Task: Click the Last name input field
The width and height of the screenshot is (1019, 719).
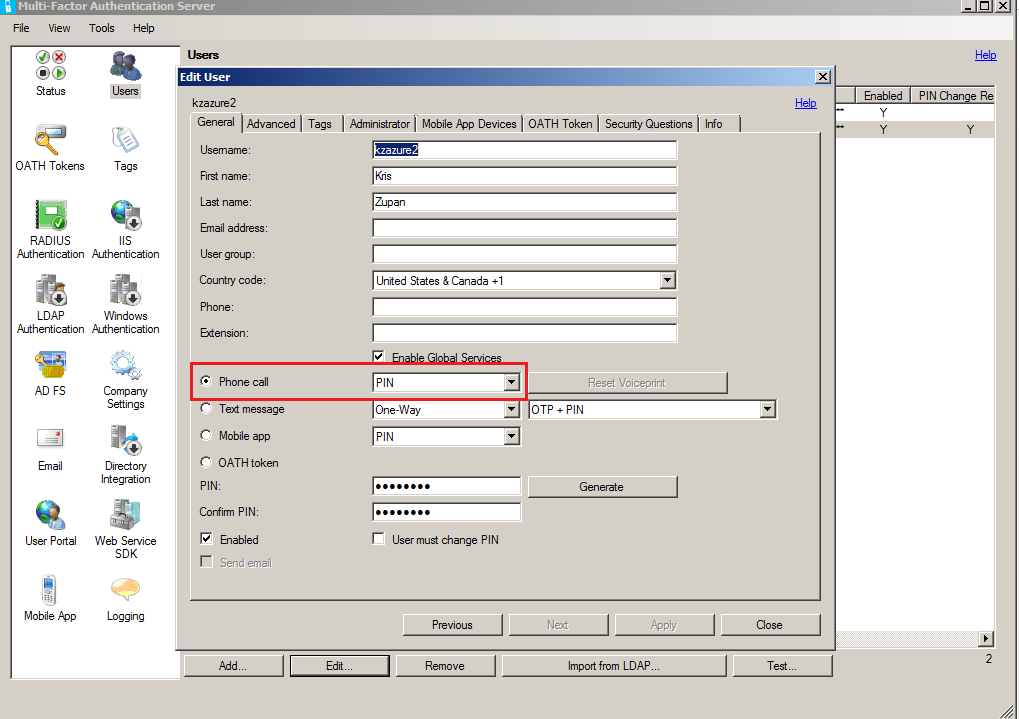Action: point(524,202)
